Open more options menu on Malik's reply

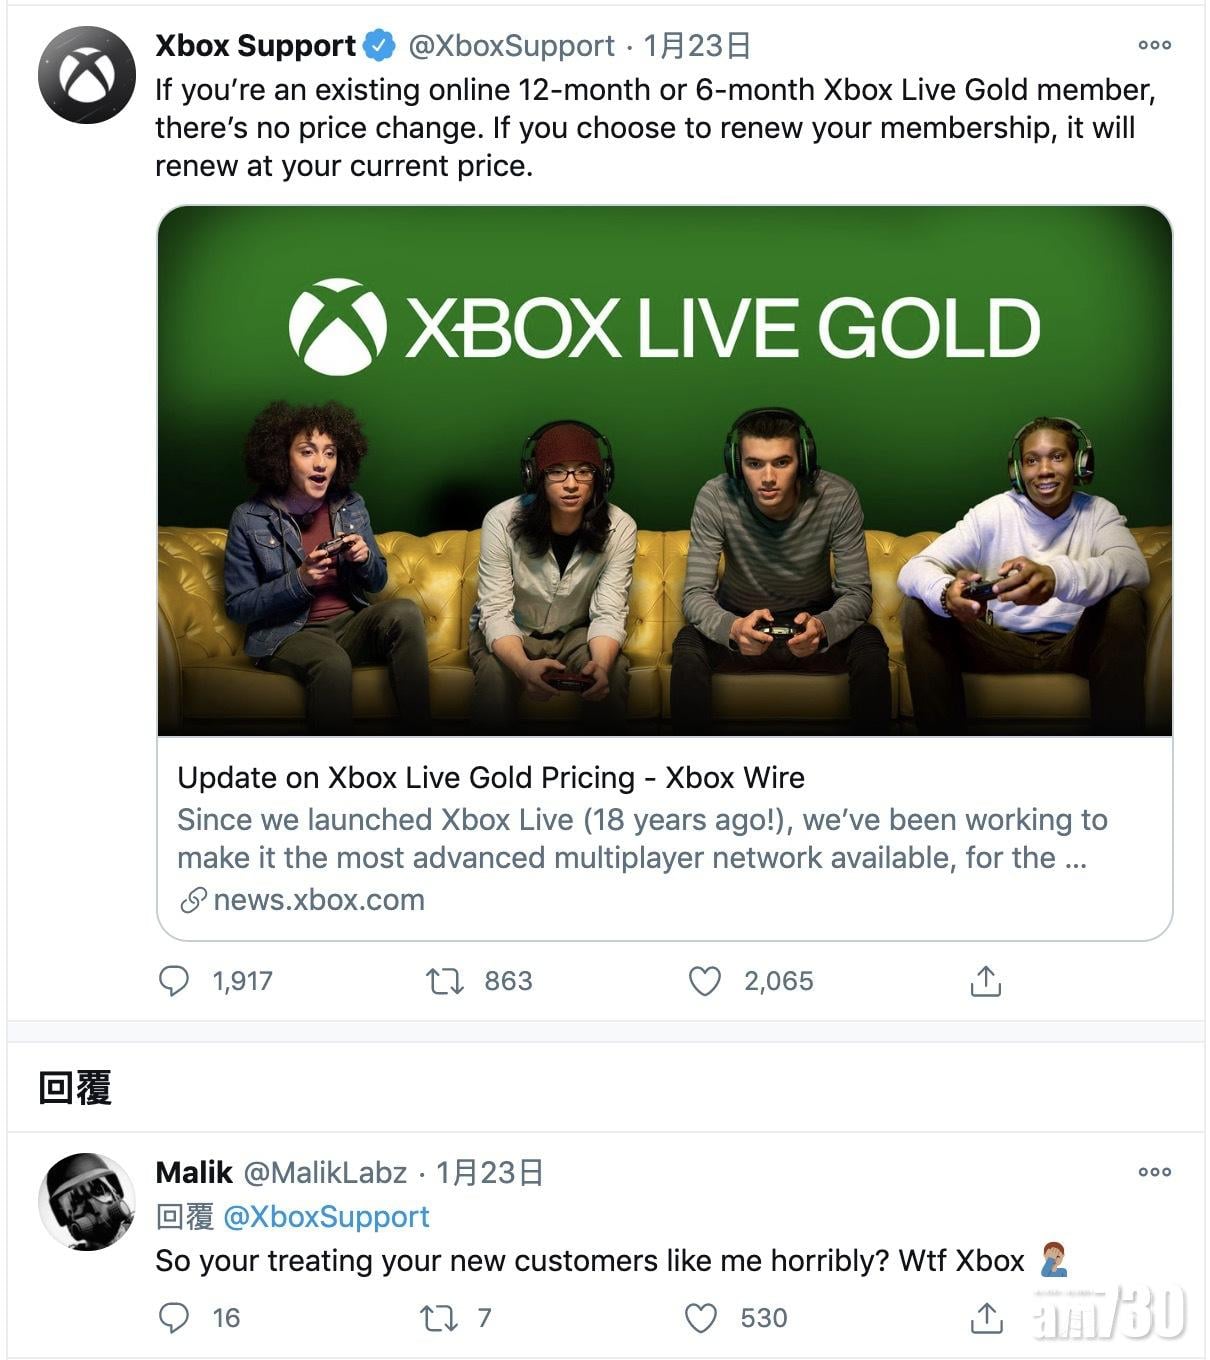point(1154,1172)
